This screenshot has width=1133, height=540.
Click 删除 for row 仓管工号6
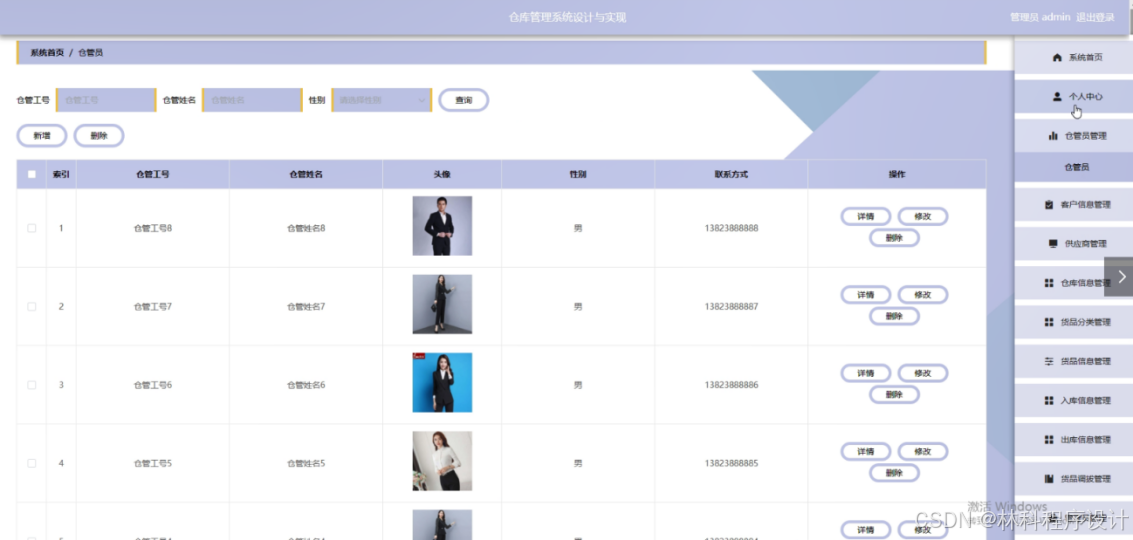pyautogui.click(x=894, y=395)
